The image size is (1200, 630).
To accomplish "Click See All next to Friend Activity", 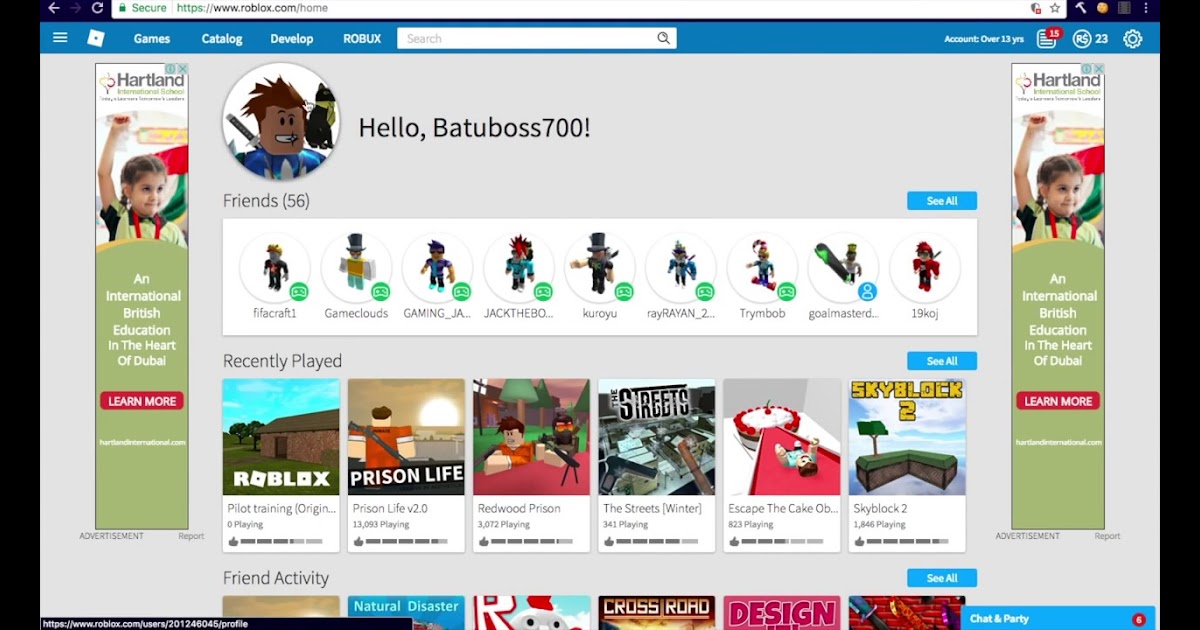I will click(x=942, y=578).
